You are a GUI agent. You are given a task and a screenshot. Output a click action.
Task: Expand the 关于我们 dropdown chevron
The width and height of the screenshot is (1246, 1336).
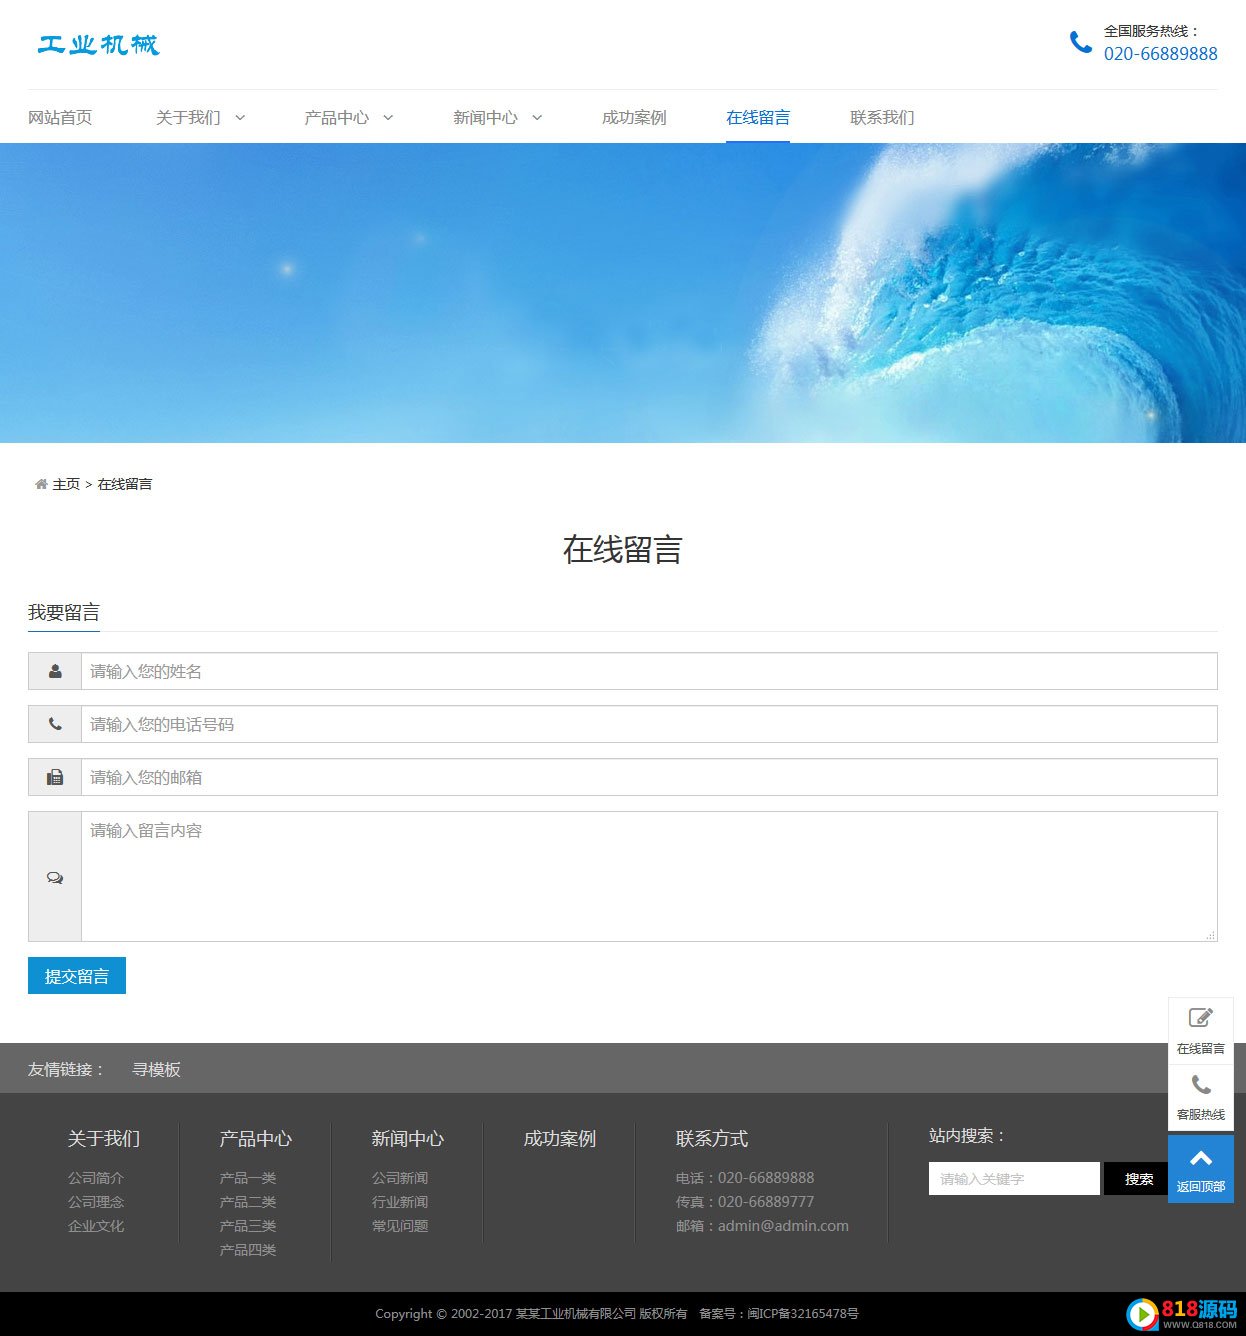click(240, 118)
